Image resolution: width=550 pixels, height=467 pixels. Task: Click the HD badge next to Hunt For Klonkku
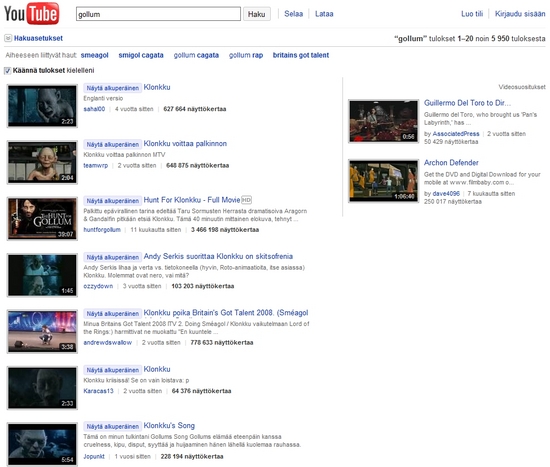247,200
